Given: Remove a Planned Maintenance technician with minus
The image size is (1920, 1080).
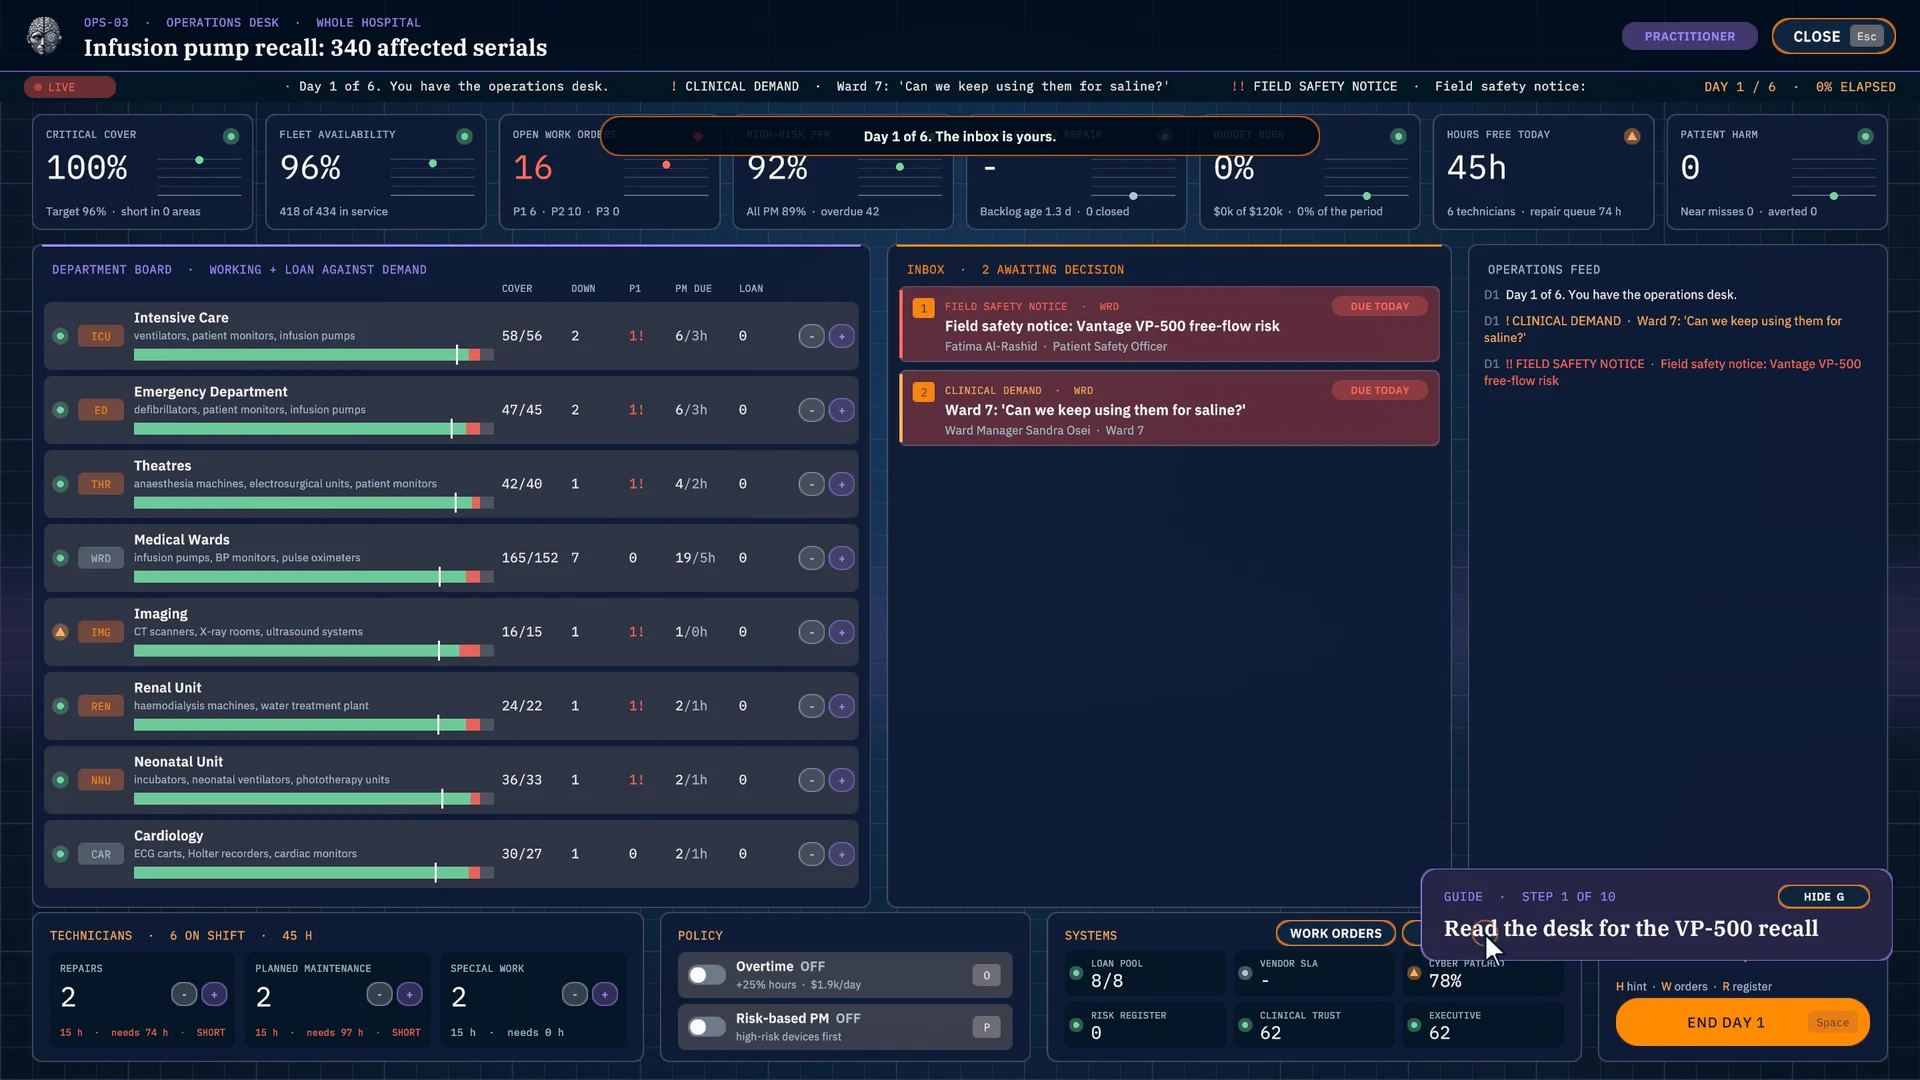Looking at the screenshot, I should (379, 994).
